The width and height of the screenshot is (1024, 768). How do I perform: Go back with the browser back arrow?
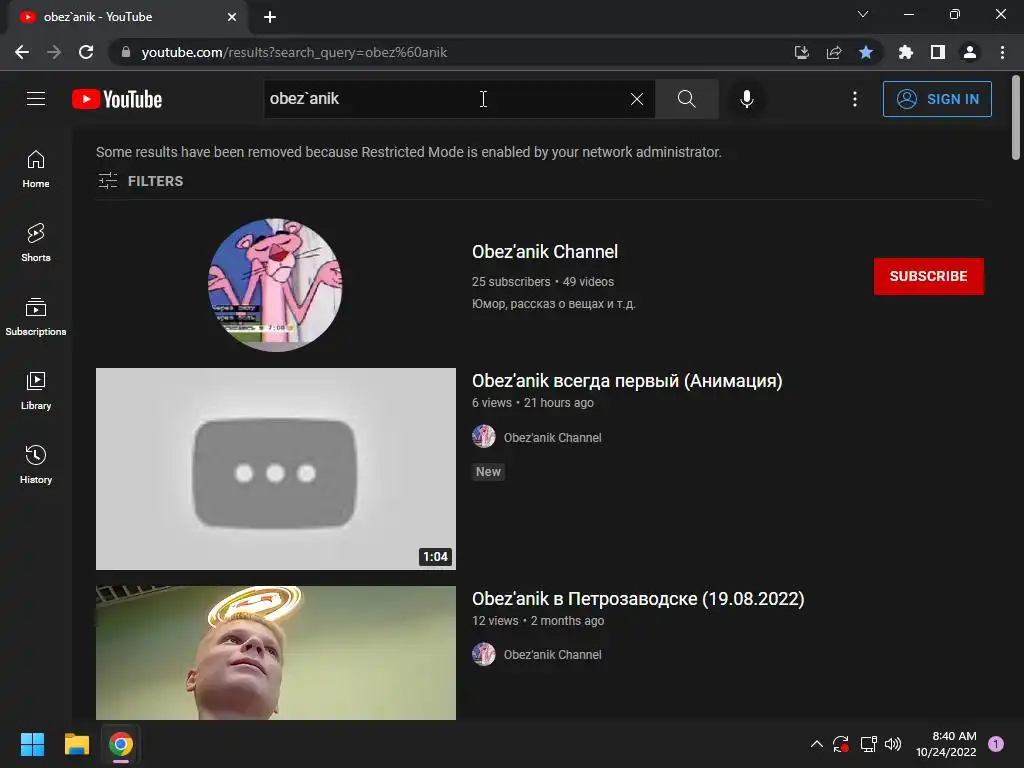pos(22,52)
